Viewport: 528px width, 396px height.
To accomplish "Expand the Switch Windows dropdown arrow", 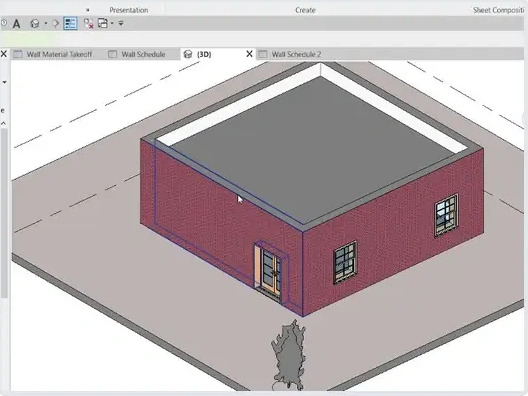I will 112,23.
